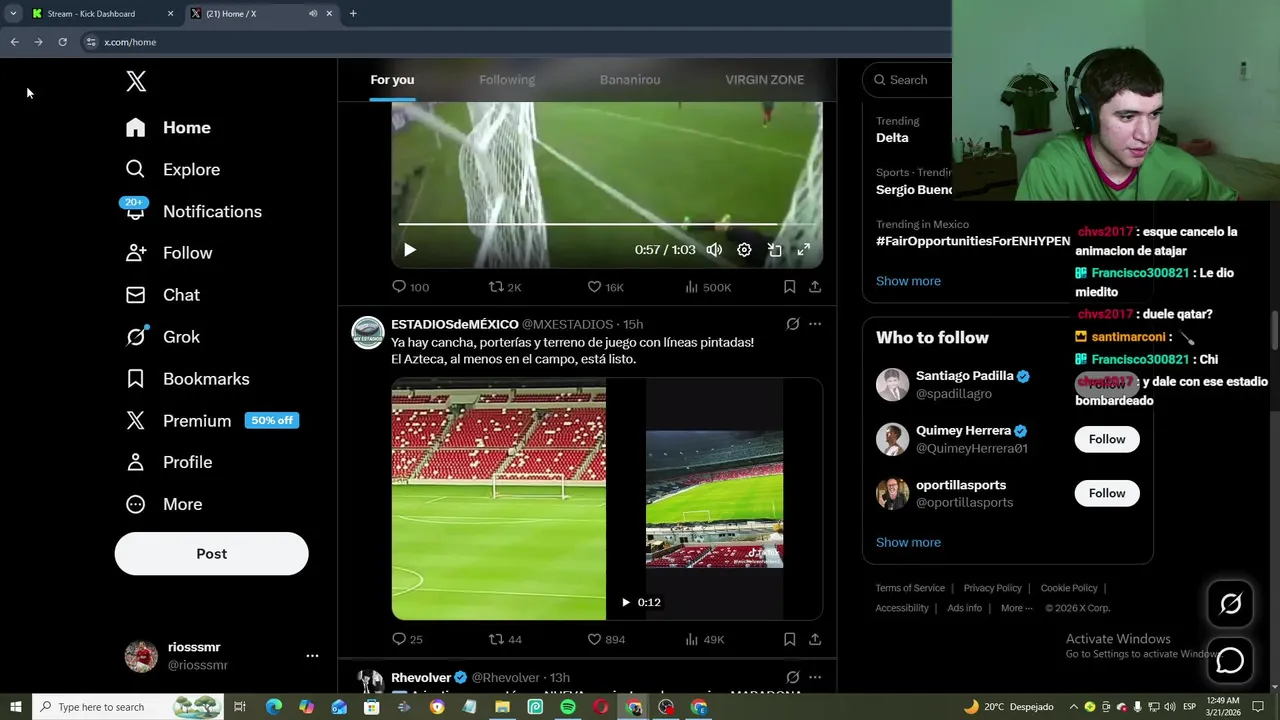Open #FairOpportunitiesForENHYPEN trend
This screenshot has height=720, width=1280.
[973, 242]
